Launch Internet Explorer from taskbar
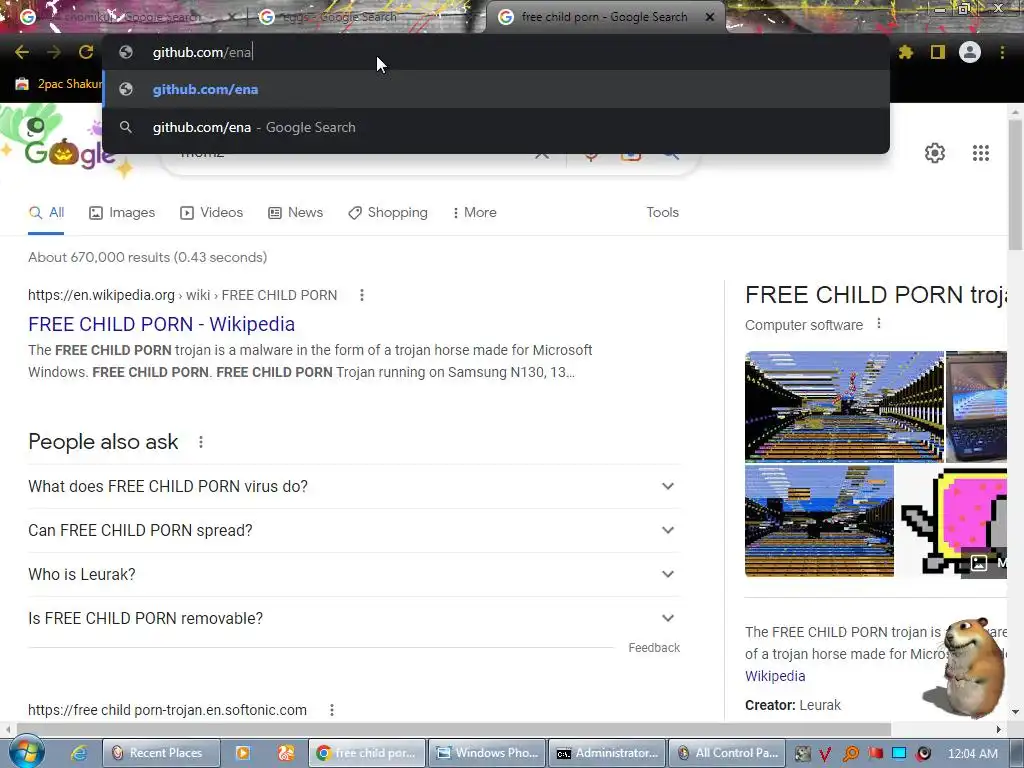The height and width of the screenshot is (768, 1024). pyautogui.click(x=79, y=753)
